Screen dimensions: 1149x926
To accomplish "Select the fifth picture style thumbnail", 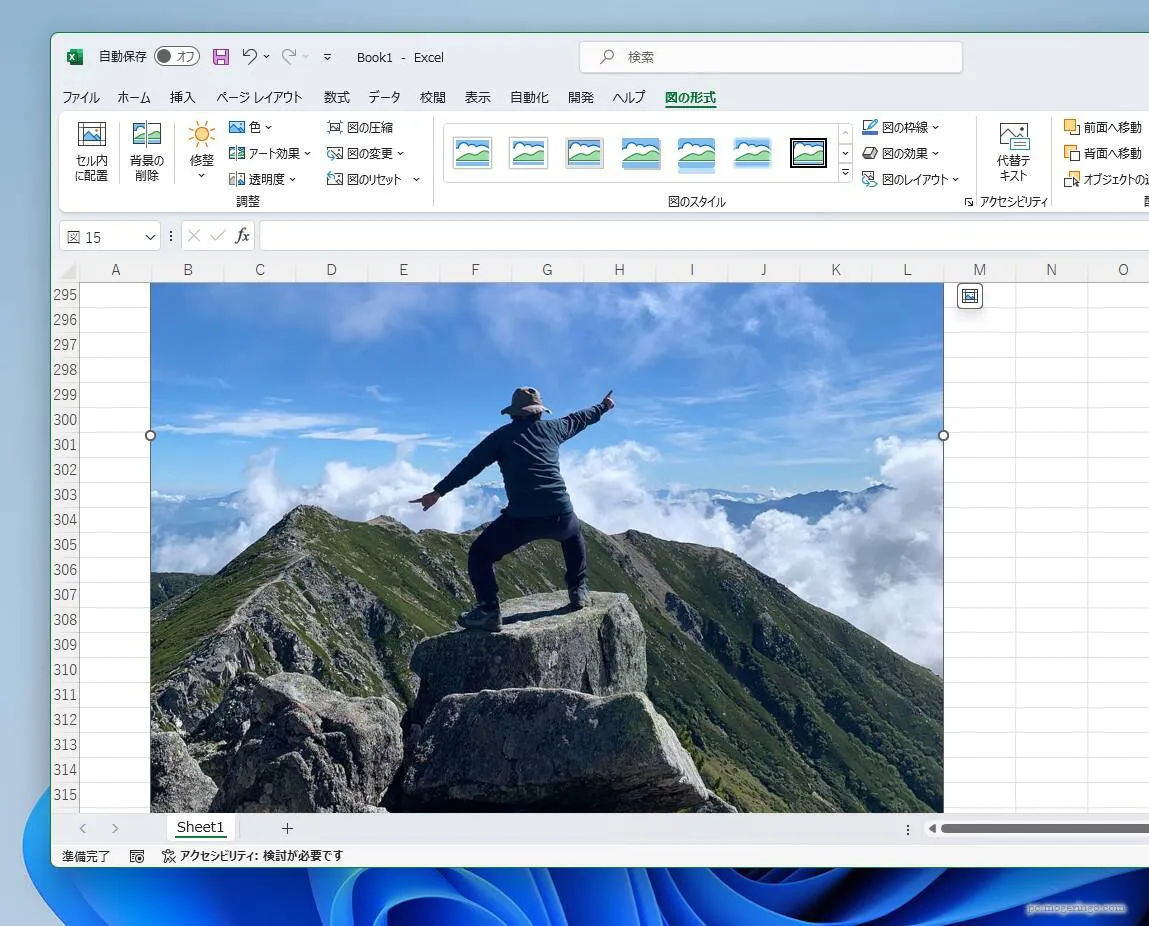I will point(696,153).
